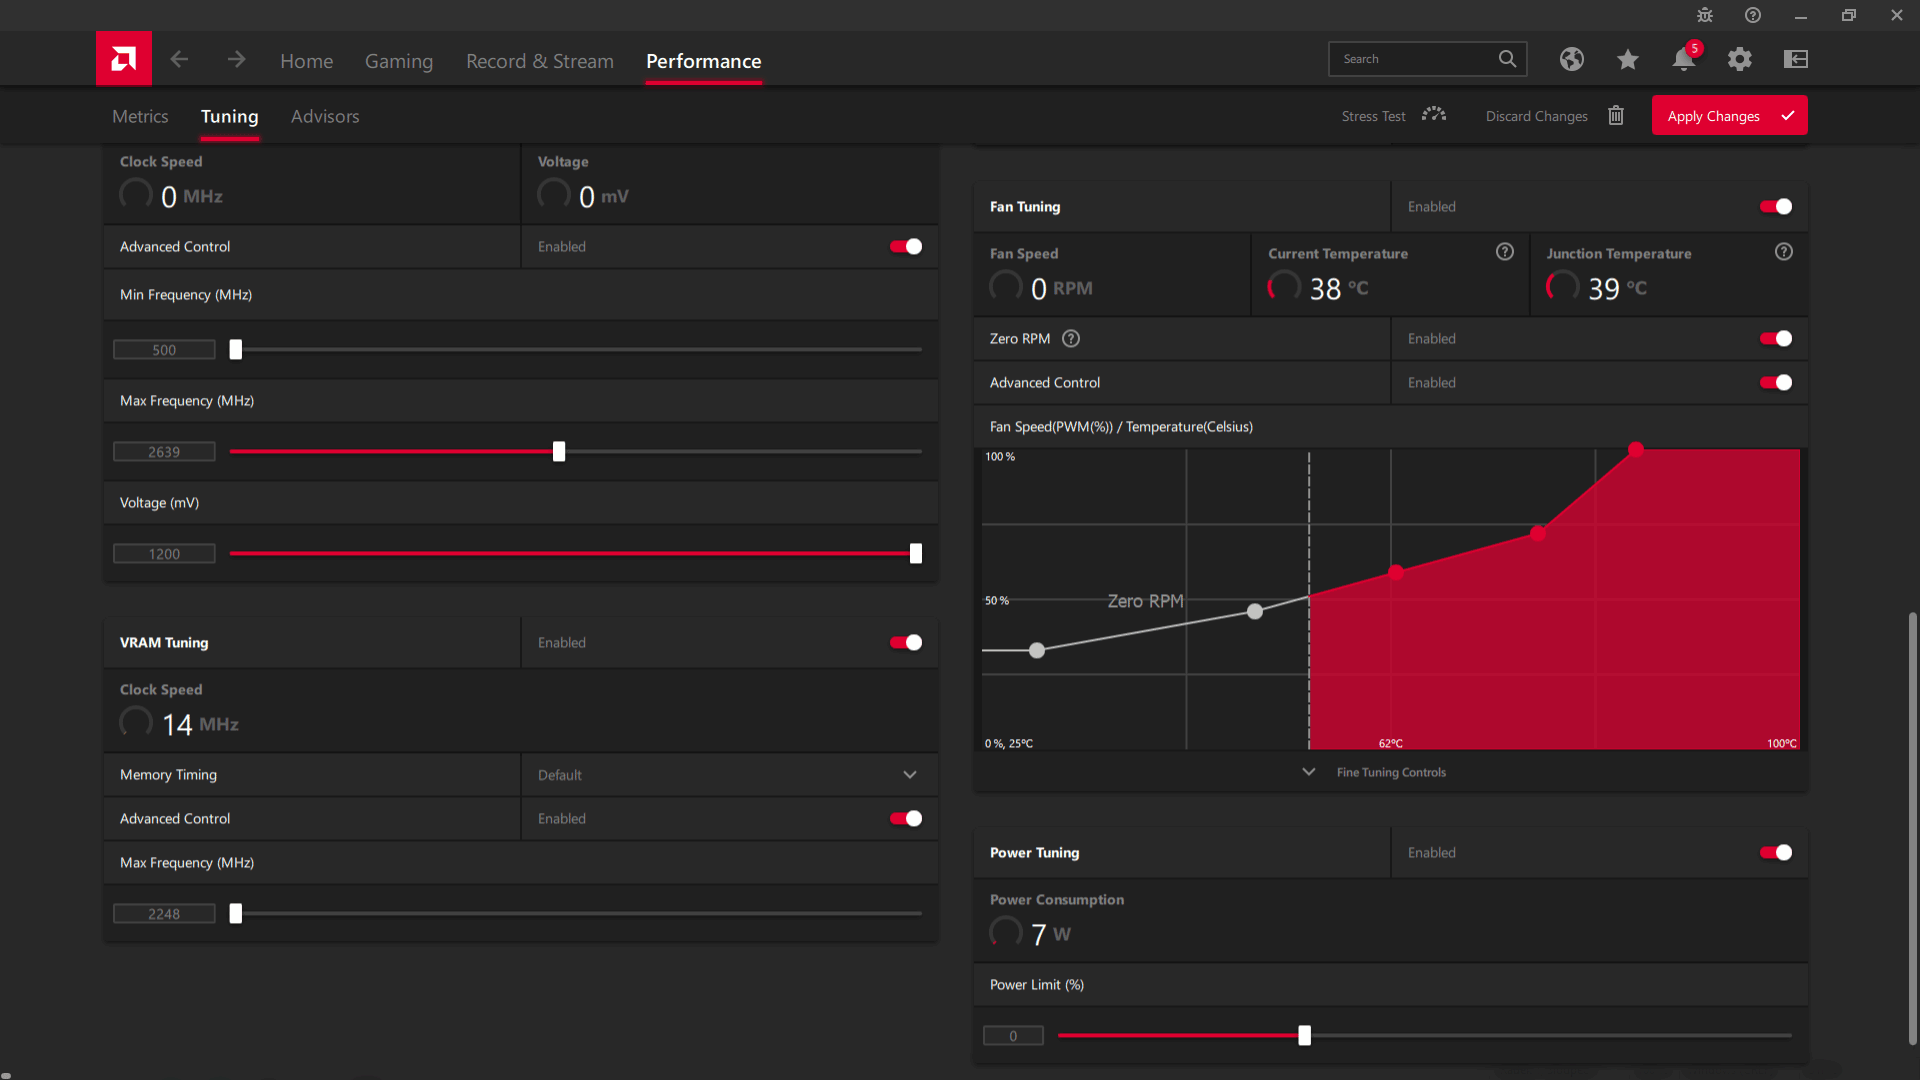Open the search bar

(x=1424, y=58)
